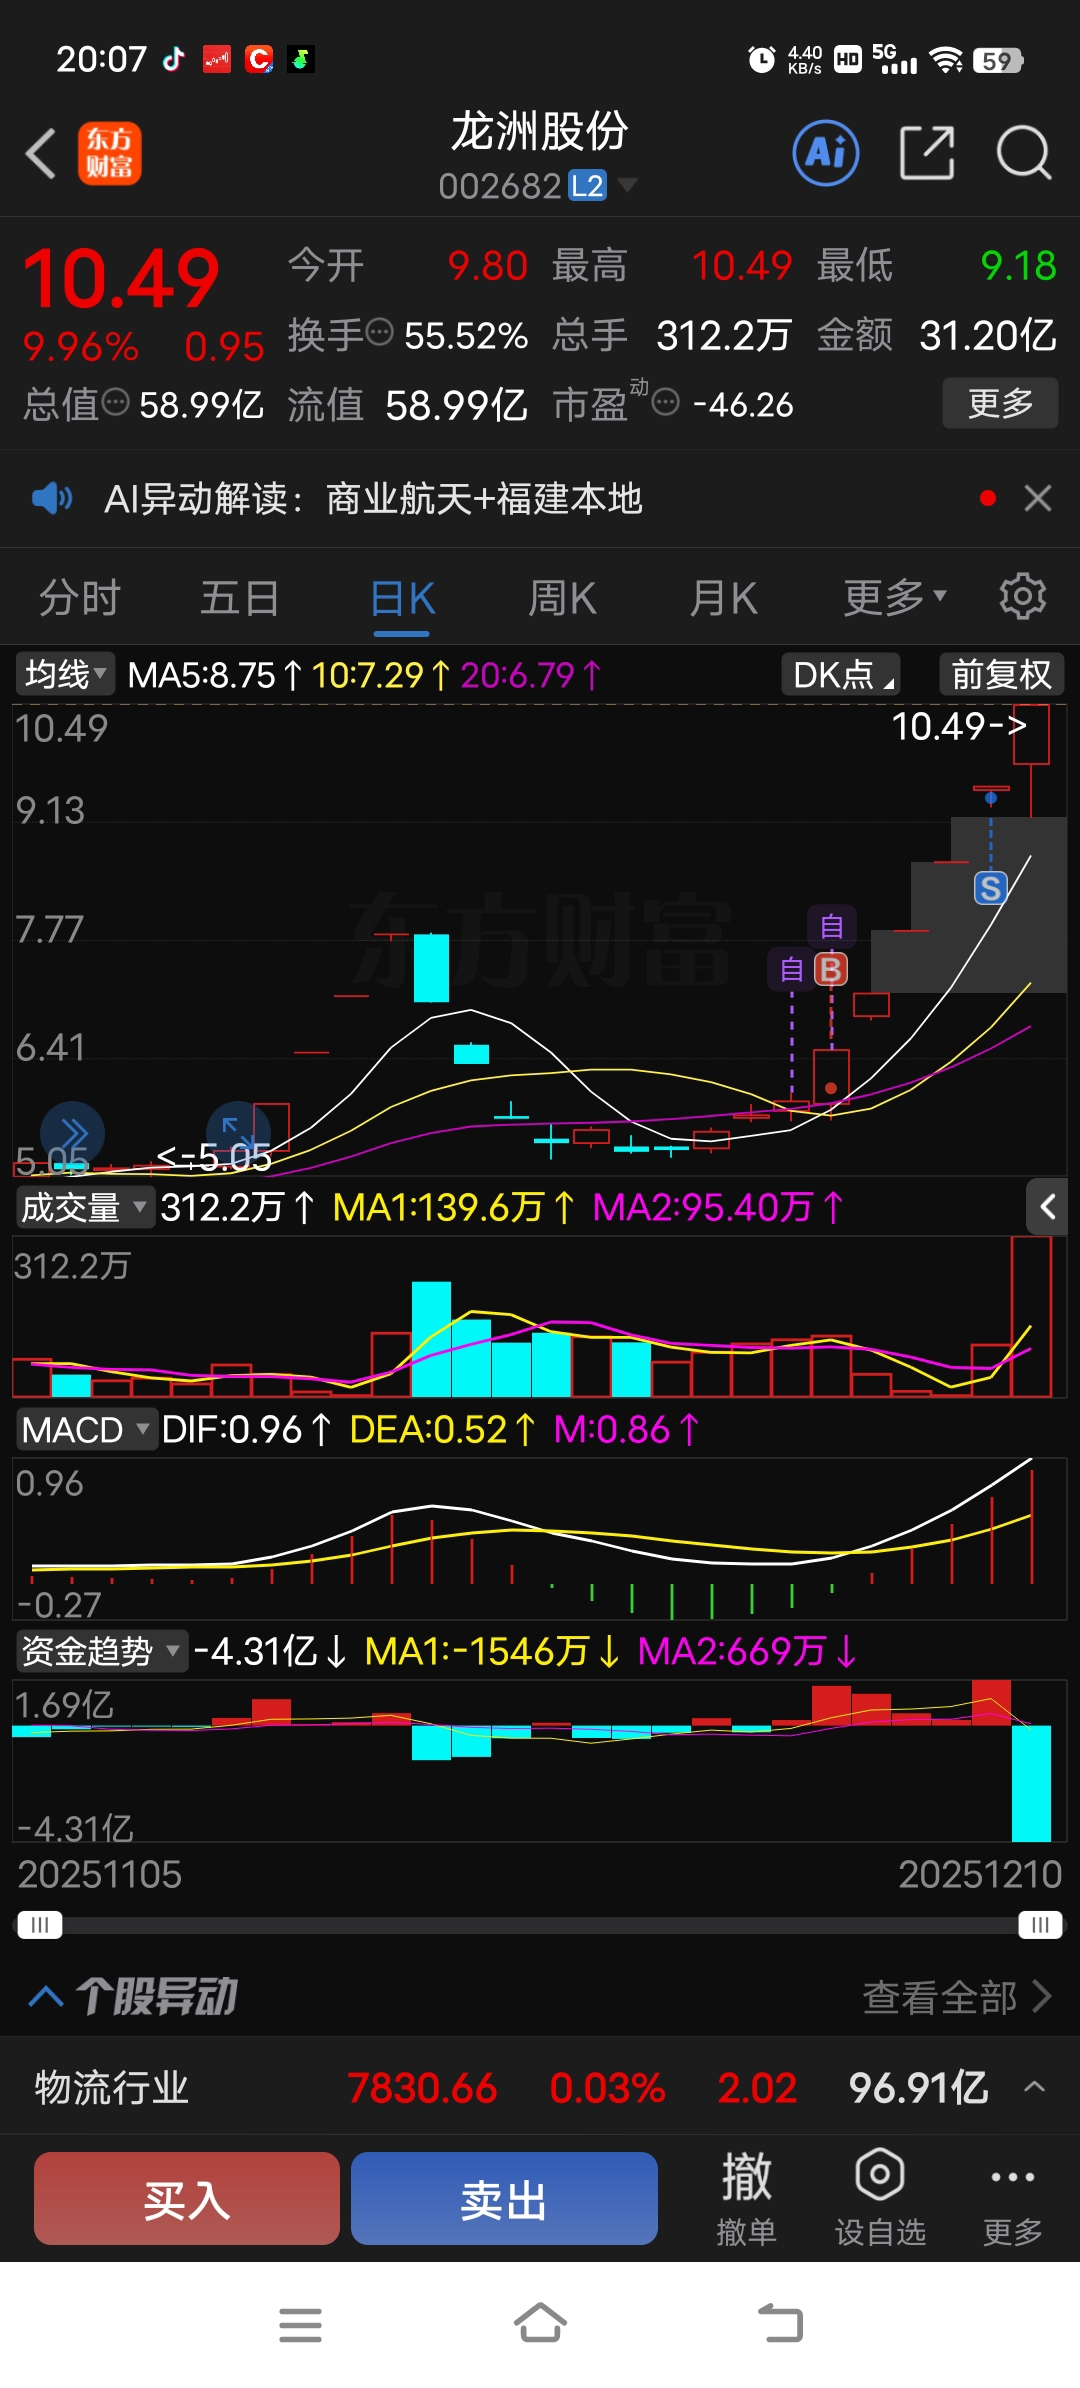Tap info icon beside 总值
The image size is (1080, 2388).
click(116, 402)
